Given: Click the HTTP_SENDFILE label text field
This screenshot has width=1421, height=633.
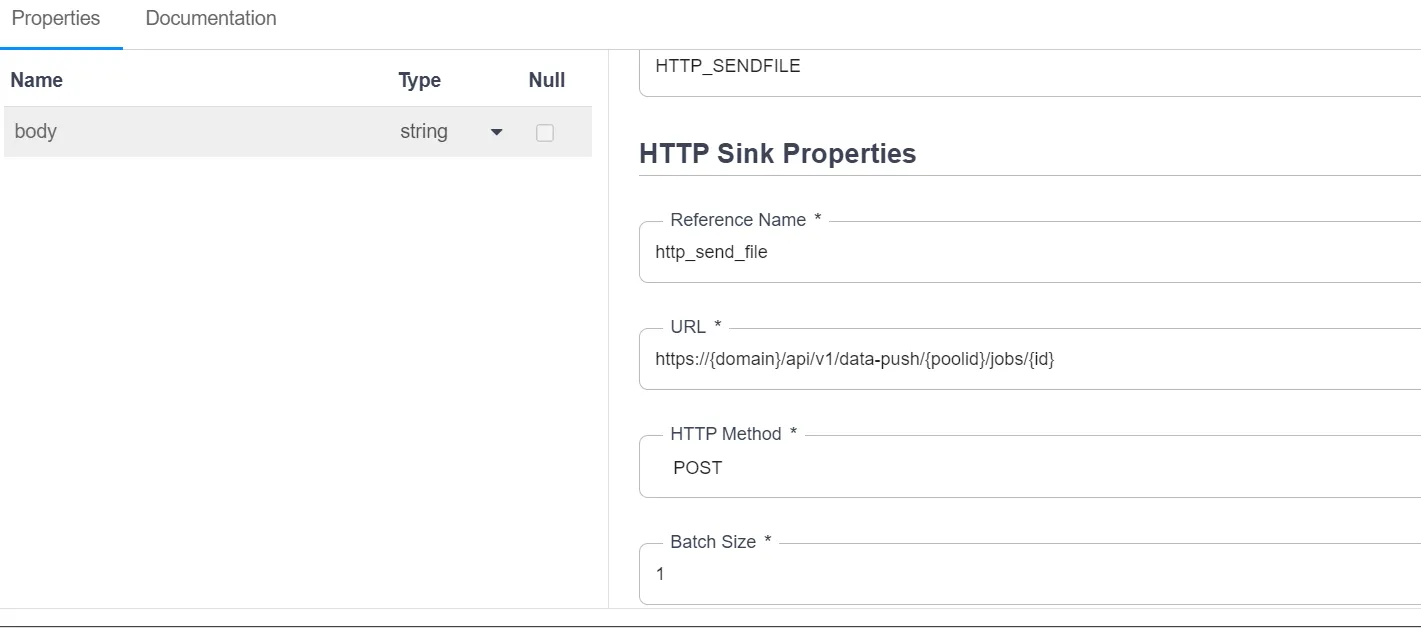Looking at the screenshot, I should coord(1030,67).
